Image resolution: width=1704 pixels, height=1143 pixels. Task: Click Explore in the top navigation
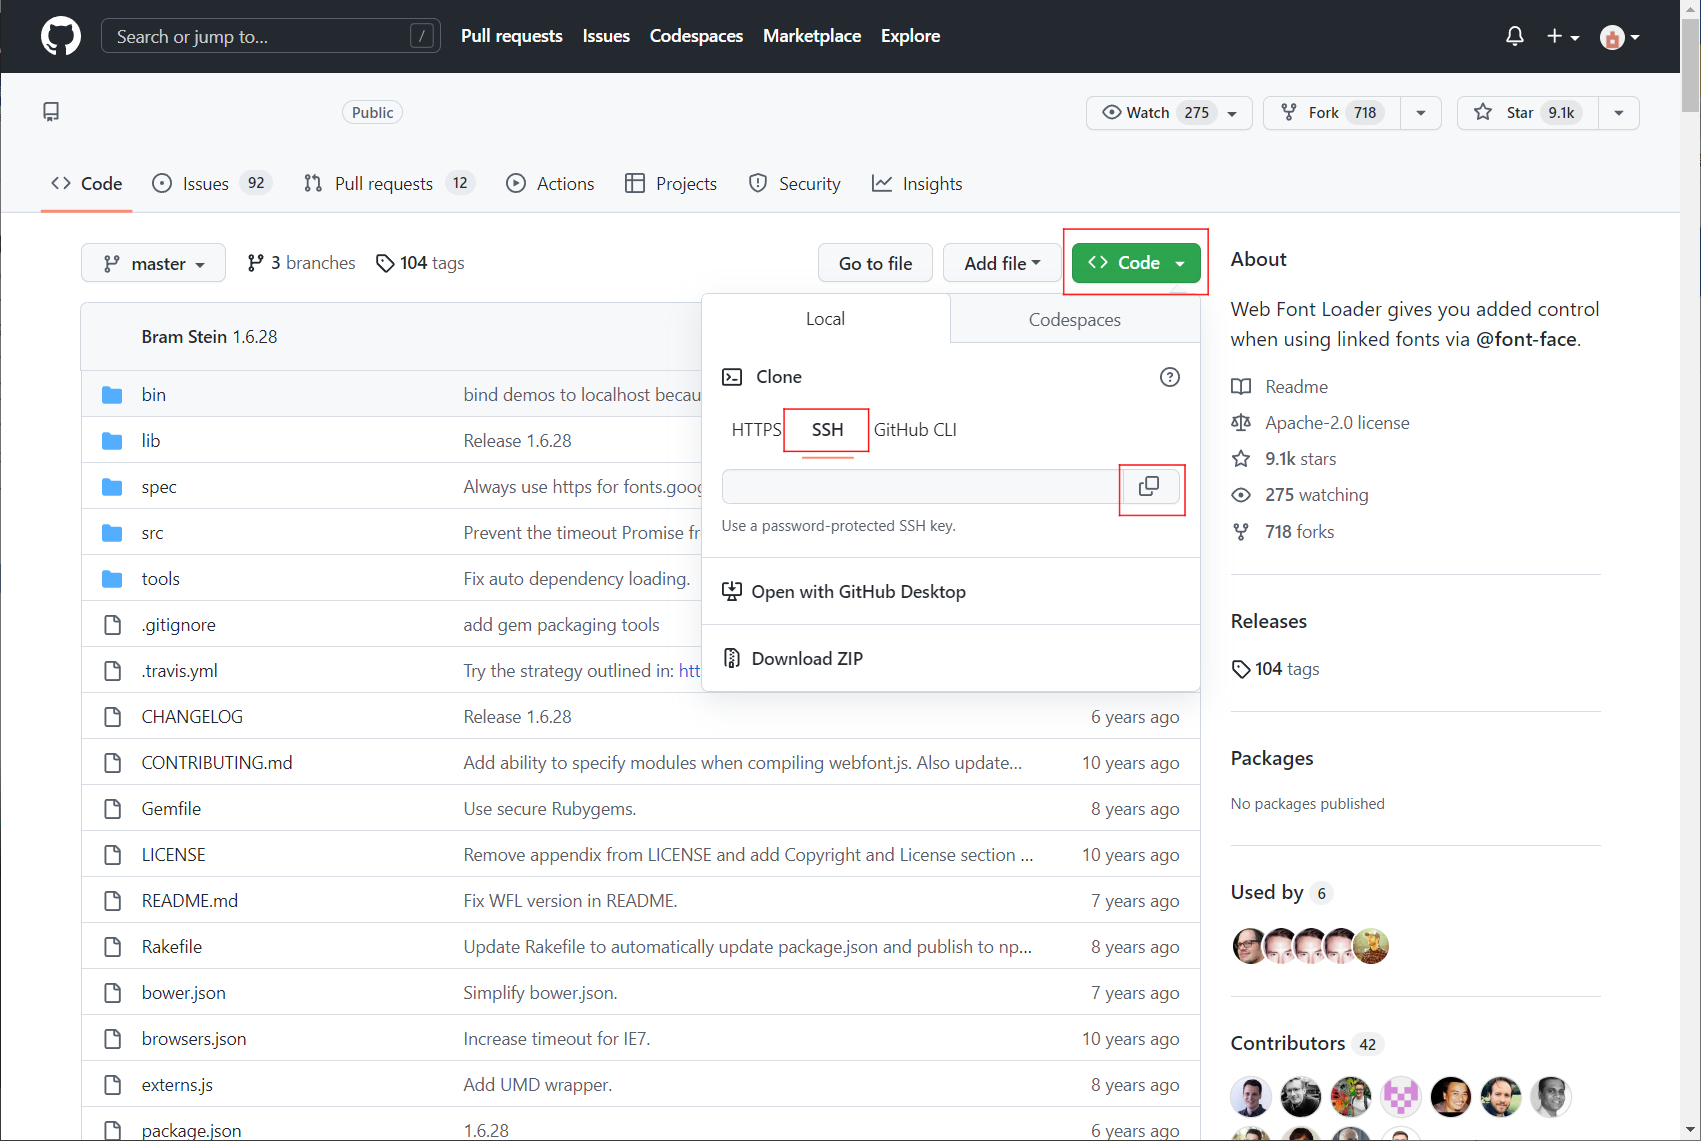911,36
